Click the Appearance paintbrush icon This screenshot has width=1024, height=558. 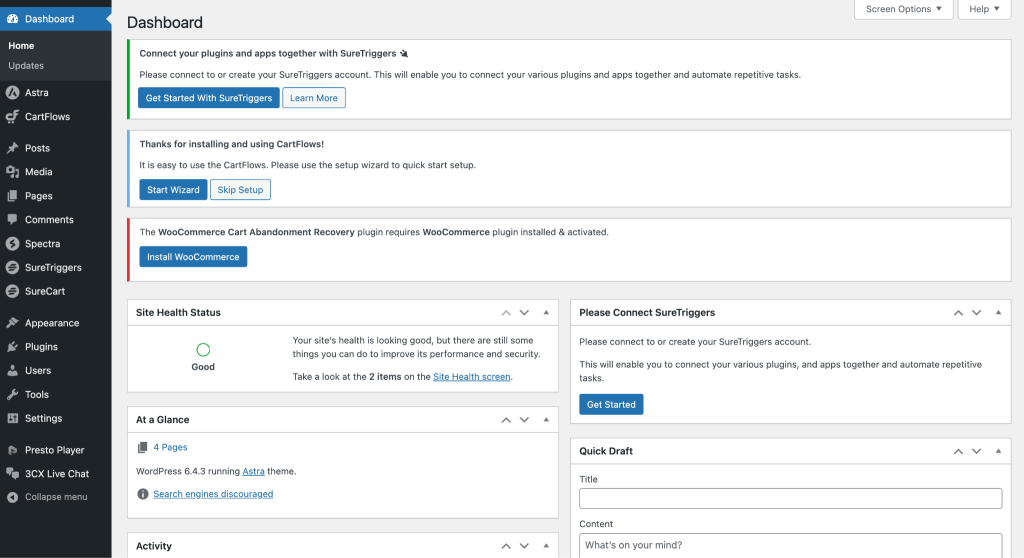tap(12, 323)
